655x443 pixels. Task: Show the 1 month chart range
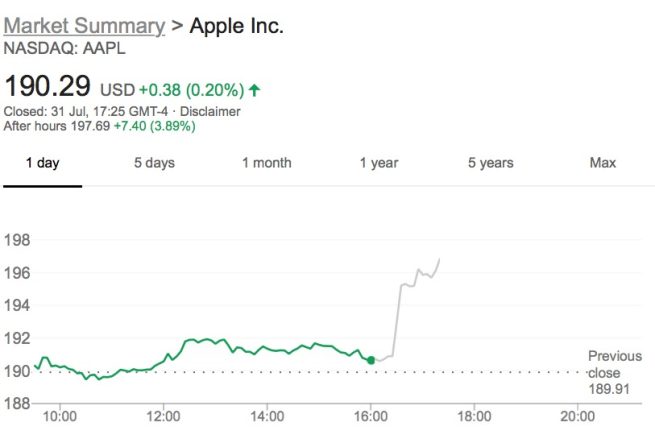point(266,163)
